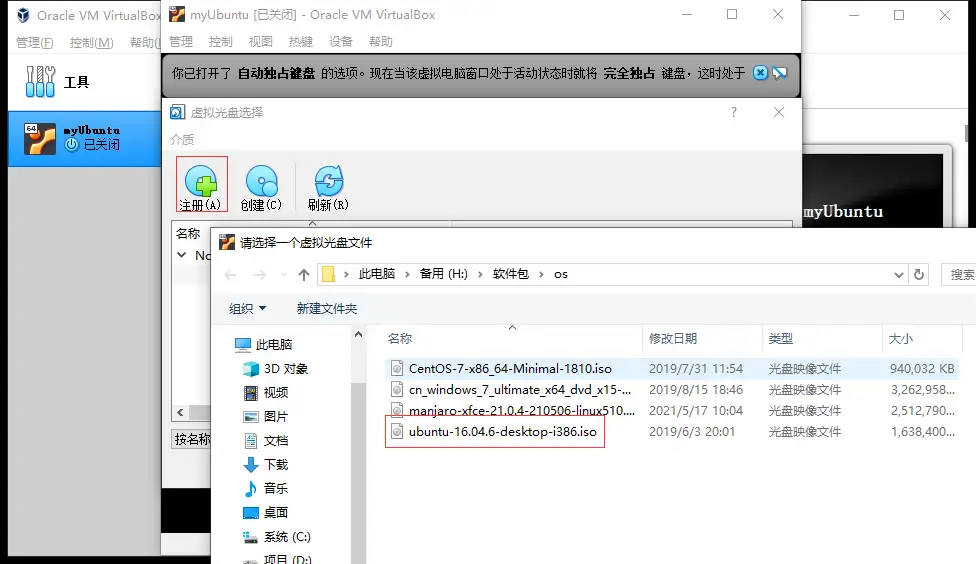The width and height of the screenshot is (976, 564).
Task: Select the 工具 (Tools) icon in VirtualBox Manager
Action: point(41,82)
